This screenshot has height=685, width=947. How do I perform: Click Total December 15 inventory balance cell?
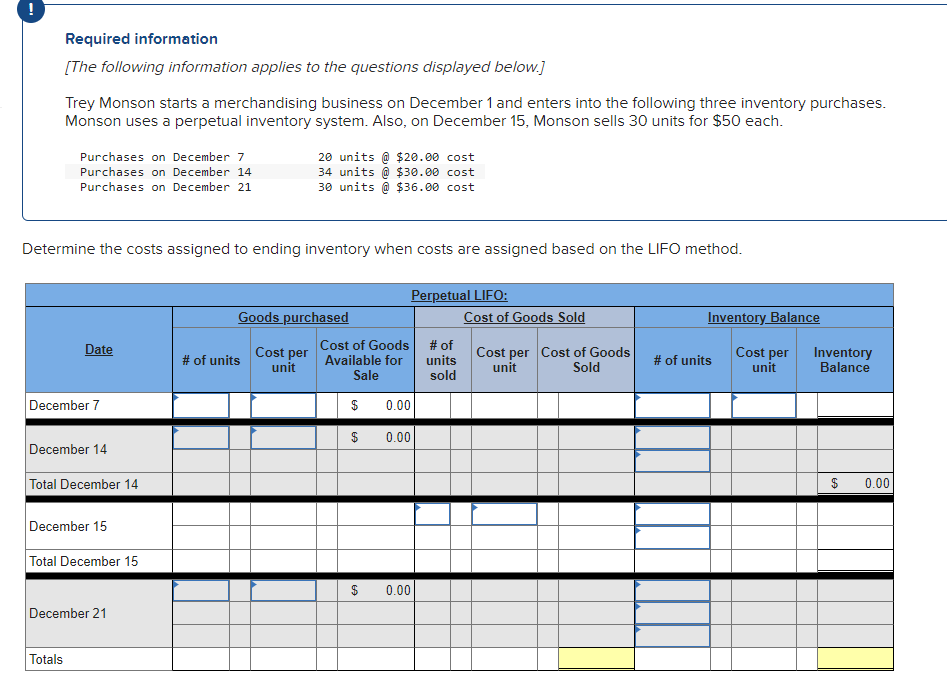coord(855,561)
